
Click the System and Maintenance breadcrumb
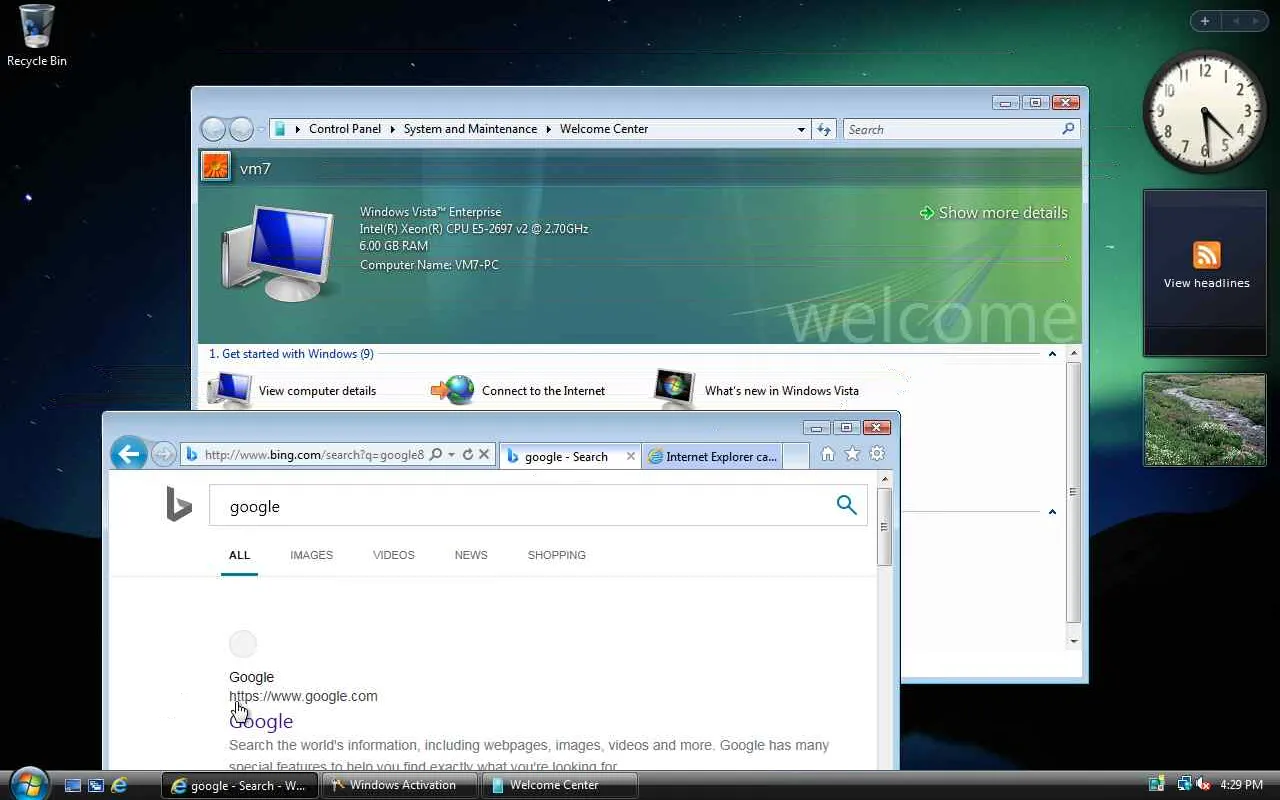point(470,129)
